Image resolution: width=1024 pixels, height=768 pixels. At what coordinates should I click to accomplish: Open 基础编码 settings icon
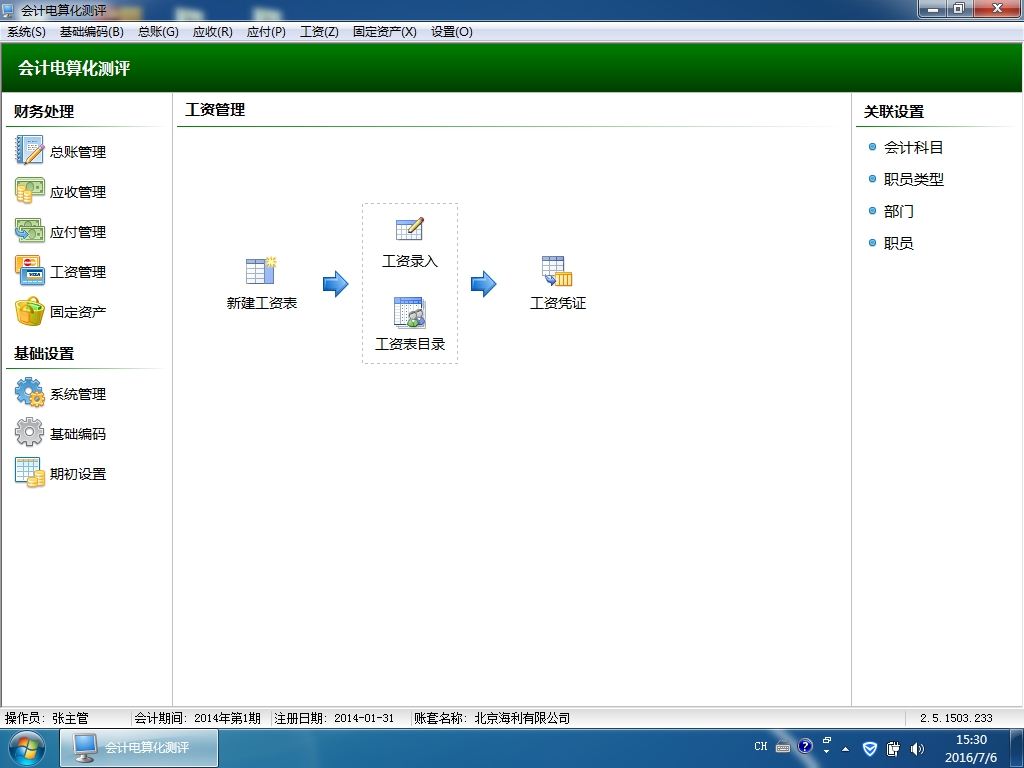pos(29,432)
